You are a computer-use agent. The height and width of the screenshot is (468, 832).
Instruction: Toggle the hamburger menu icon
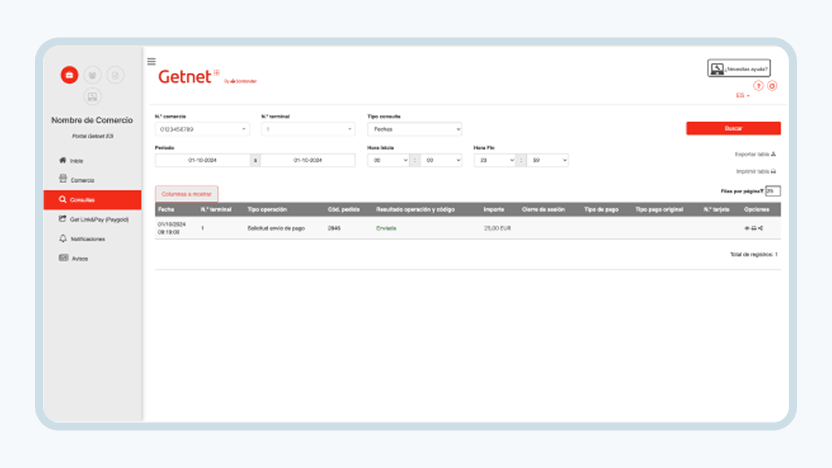coord(151,62)
